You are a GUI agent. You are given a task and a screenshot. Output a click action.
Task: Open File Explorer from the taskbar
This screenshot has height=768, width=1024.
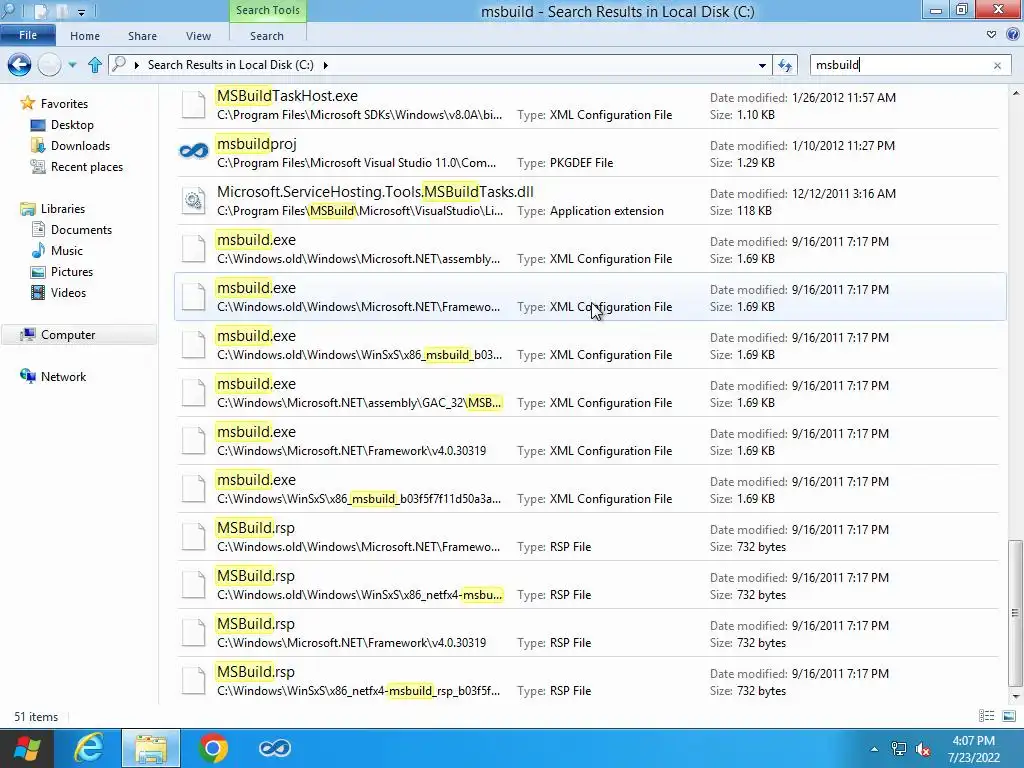151,748
